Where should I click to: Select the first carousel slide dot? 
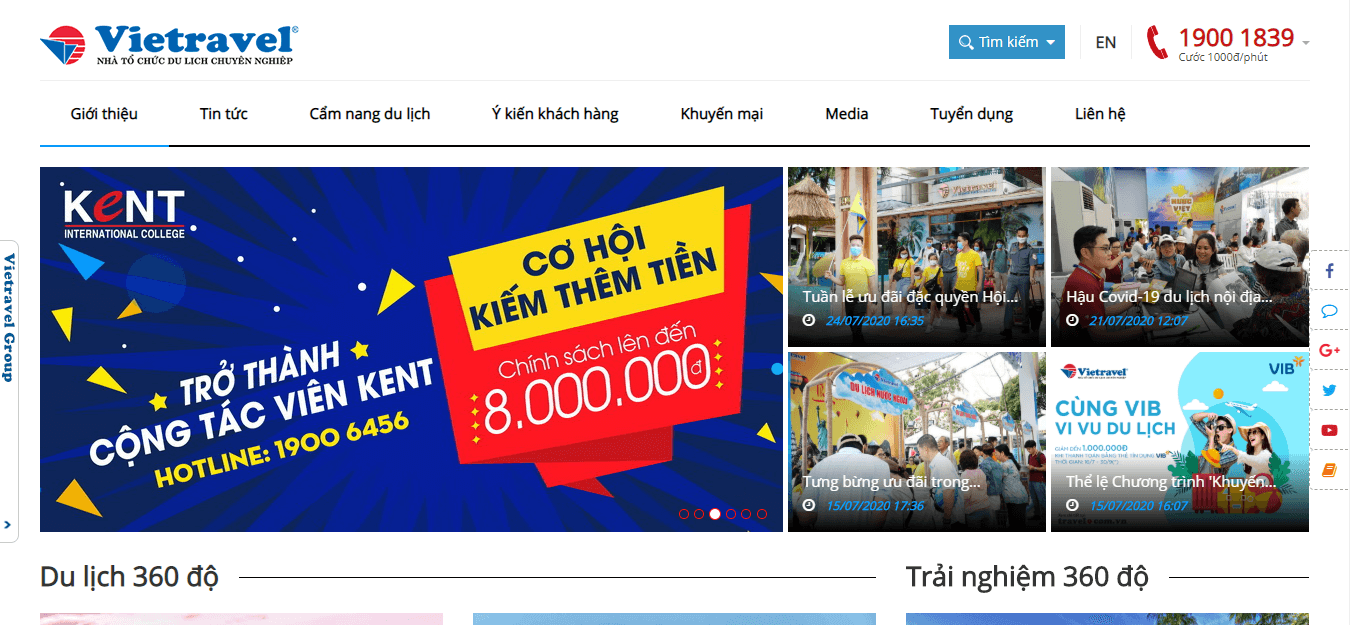pyautogui.click(x=684, y=514)
